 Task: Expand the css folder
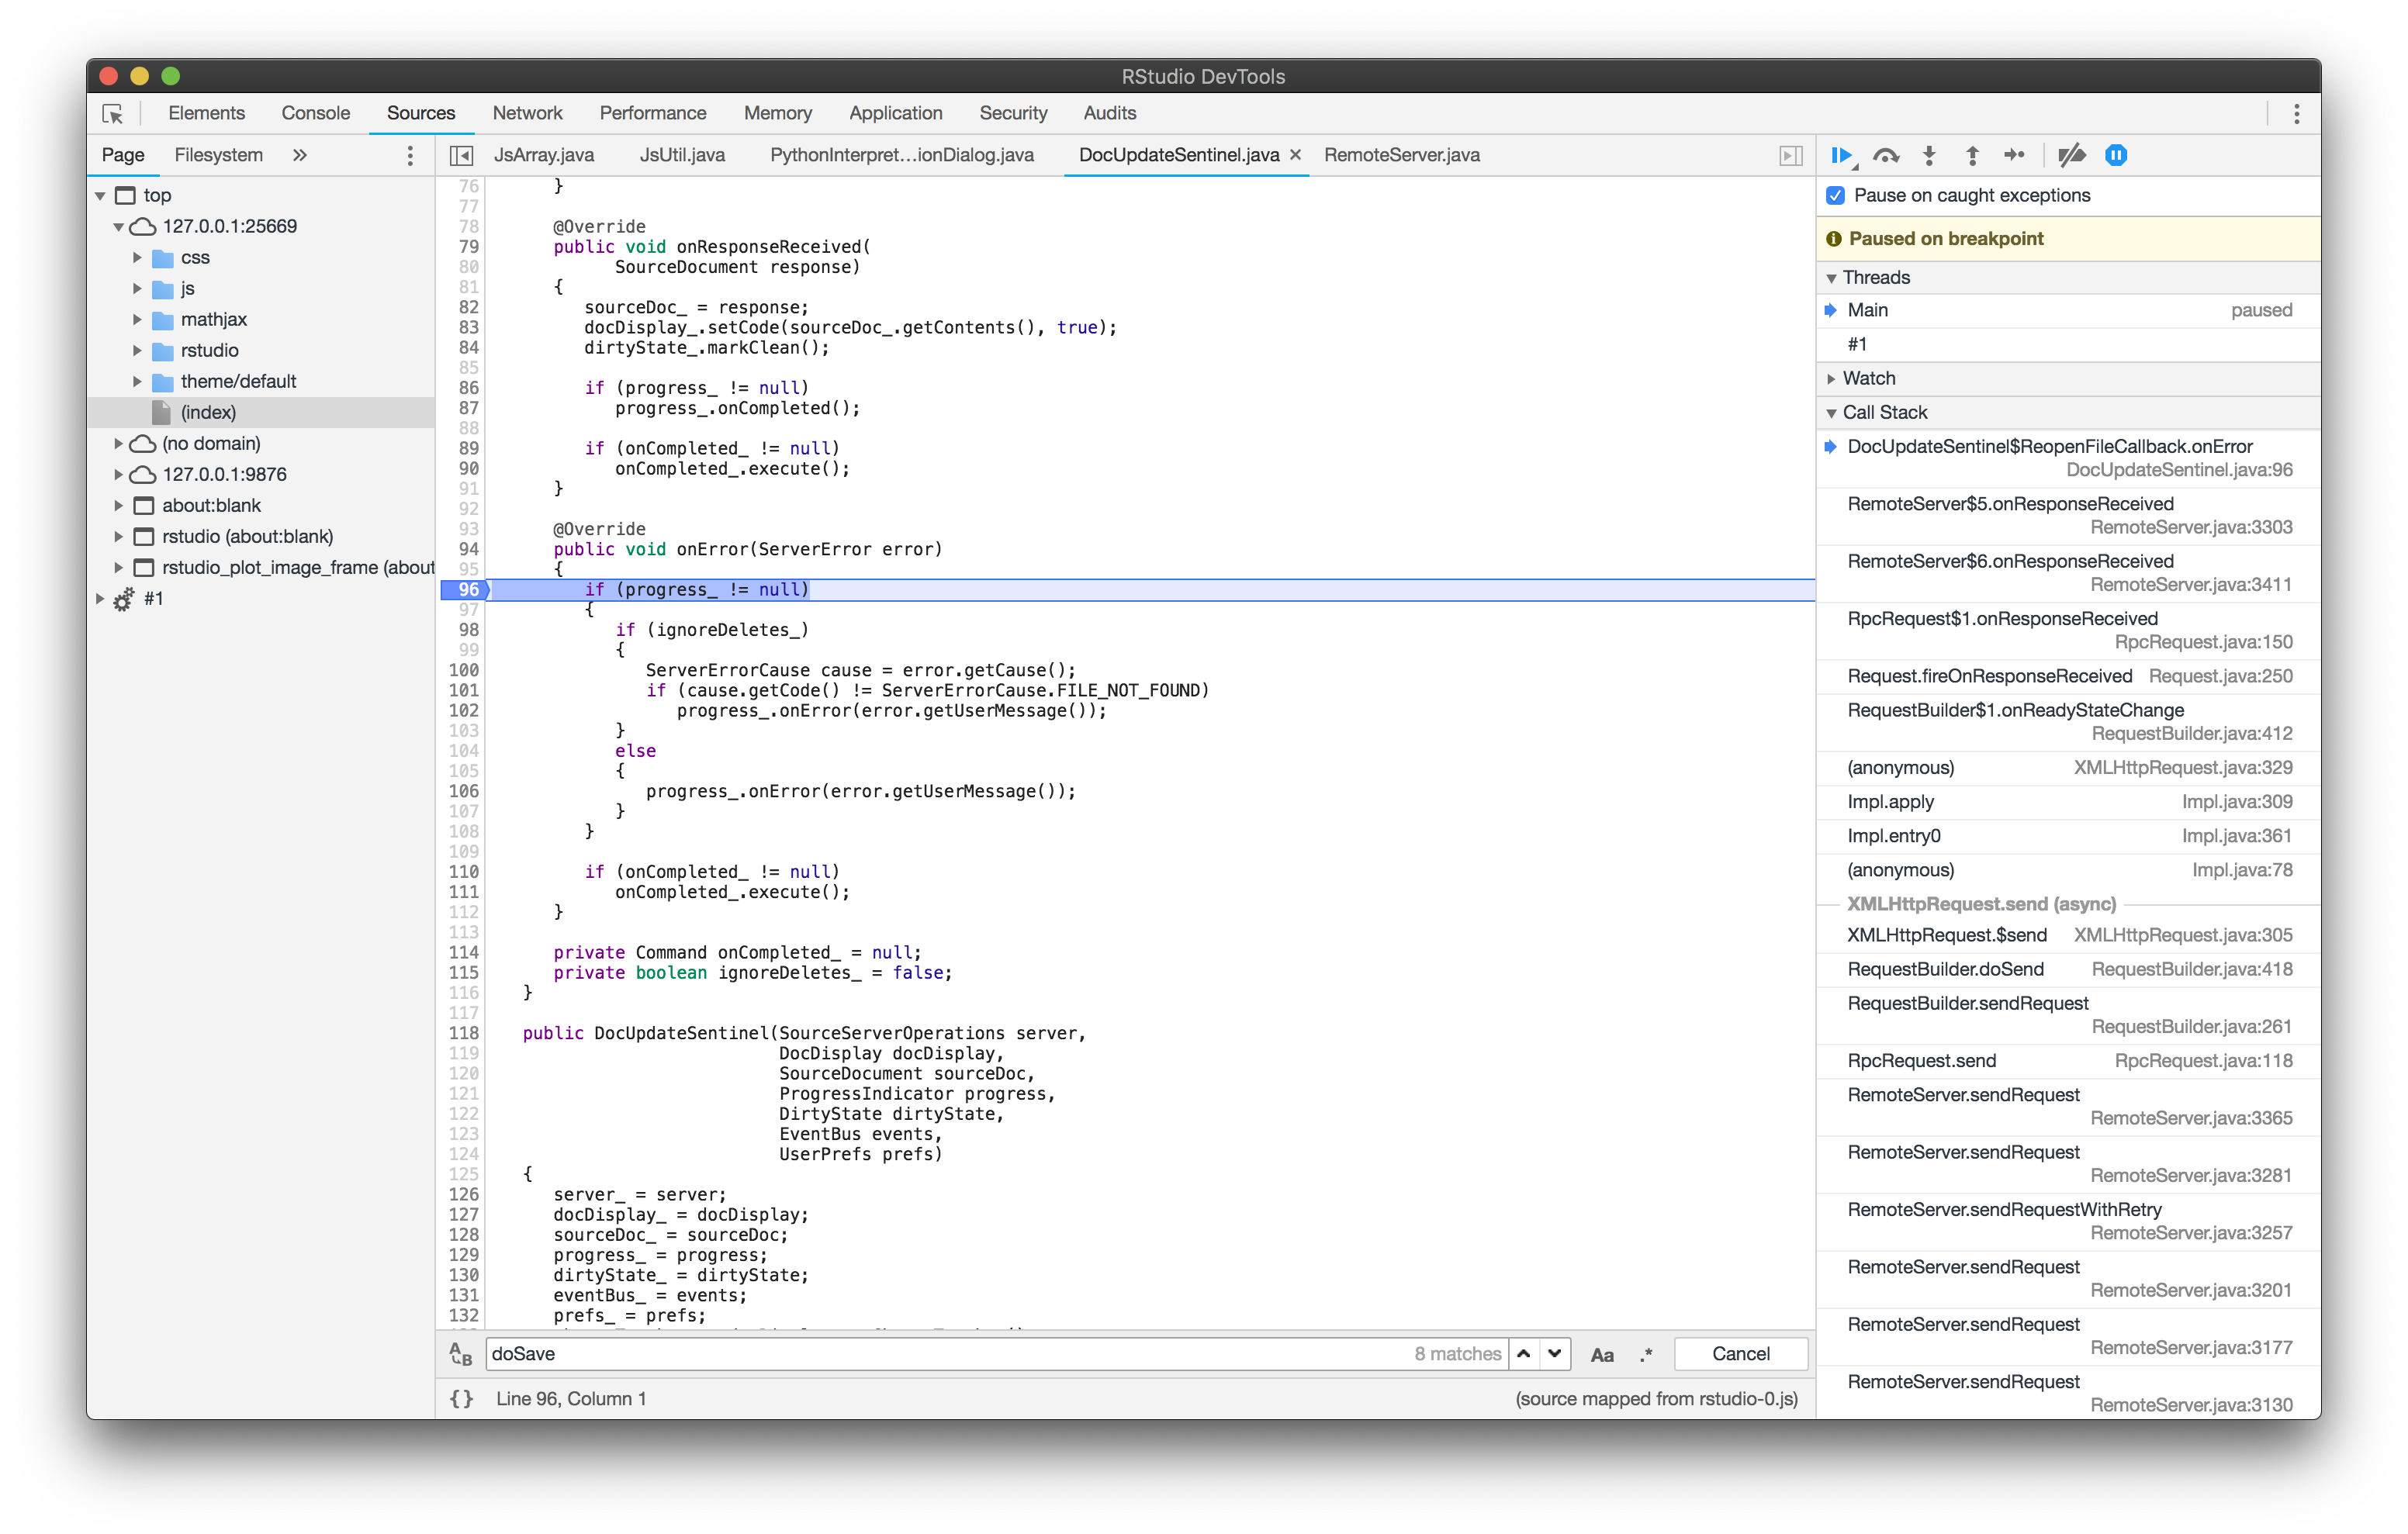[137, 257]
